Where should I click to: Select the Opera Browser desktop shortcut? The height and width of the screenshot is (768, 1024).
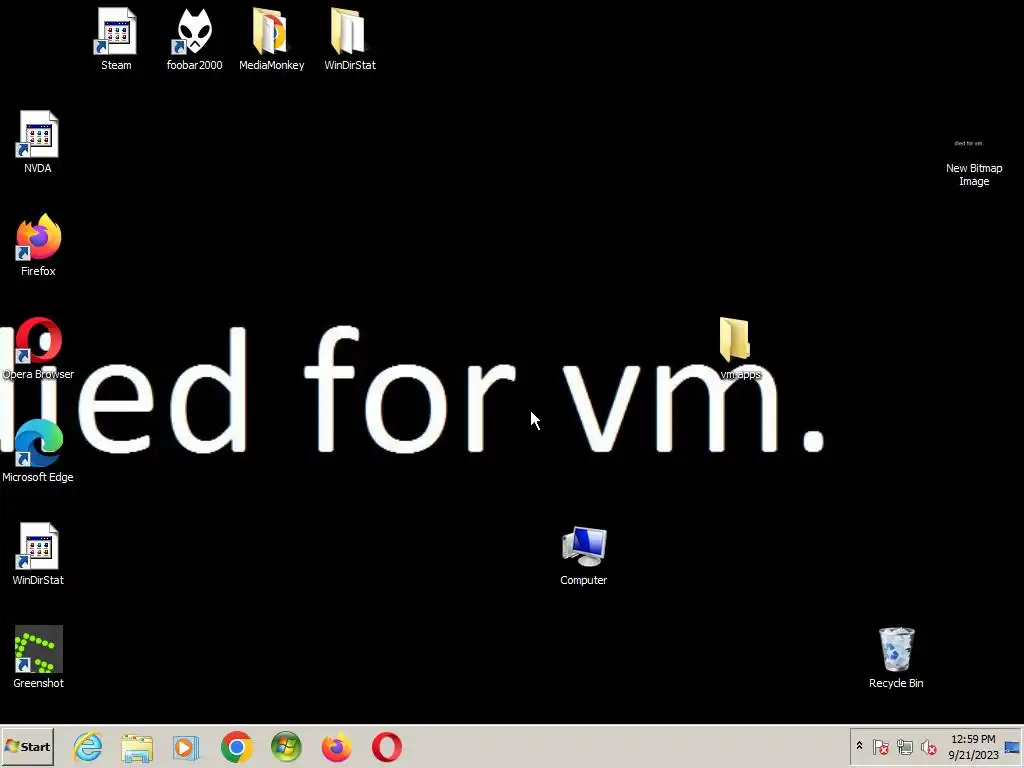(x=38, y=348)
